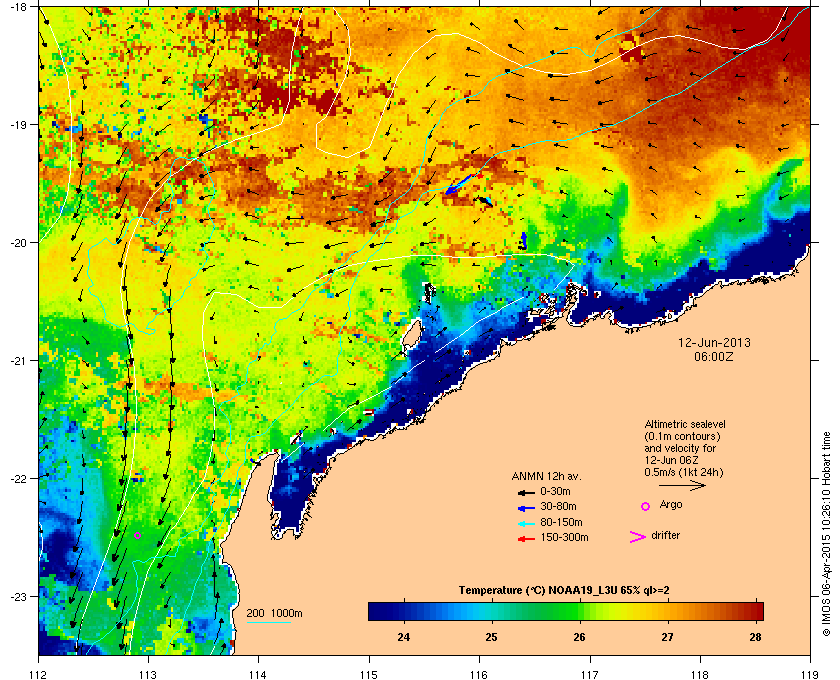This screenshot has height=680, width=840.
Task: Click the color bar tick label '25'
Action: coord(491,637)
